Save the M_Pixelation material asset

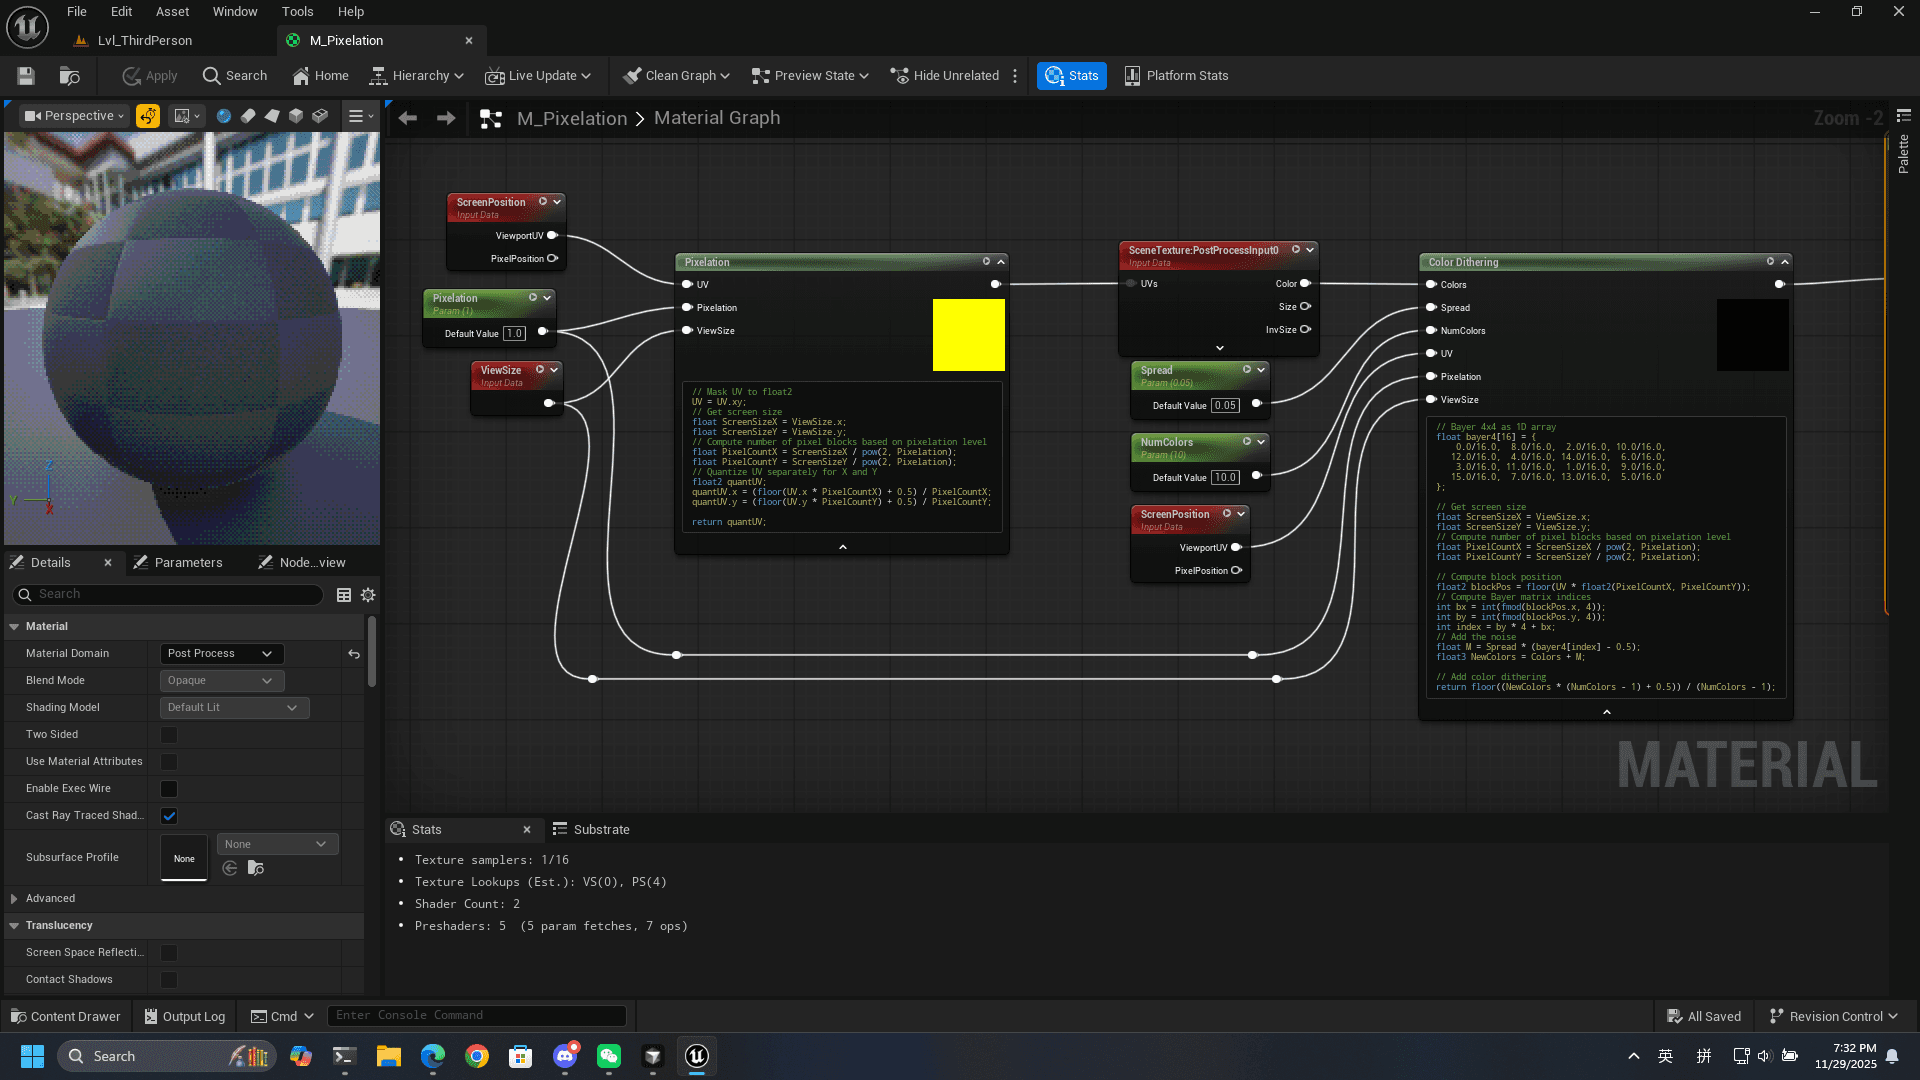tap(25, 75)
